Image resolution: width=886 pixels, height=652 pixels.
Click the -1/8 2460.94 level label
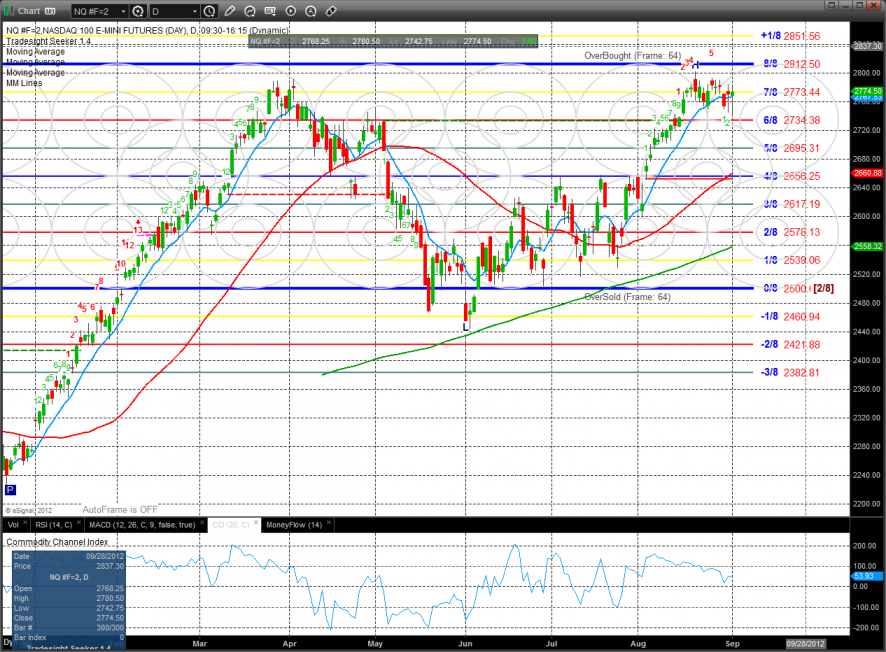click(790, 316)
